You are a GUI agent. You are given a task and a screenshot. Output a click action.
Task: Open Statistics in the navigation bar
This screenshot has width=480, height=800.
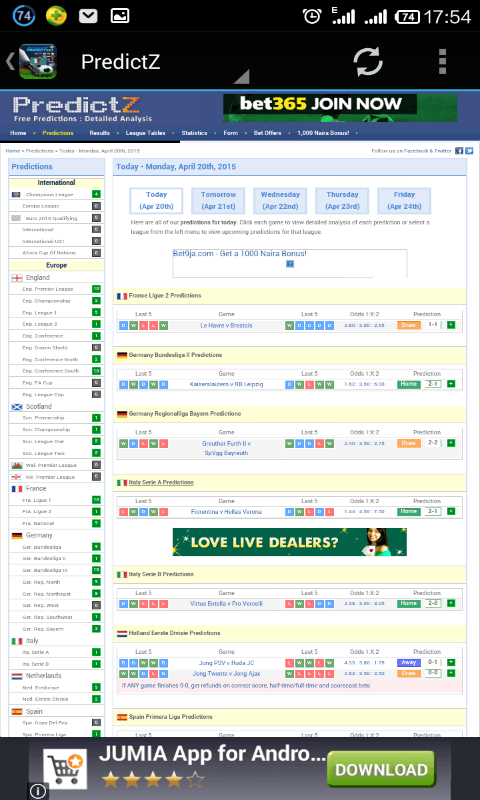click(x=194, y=133)
